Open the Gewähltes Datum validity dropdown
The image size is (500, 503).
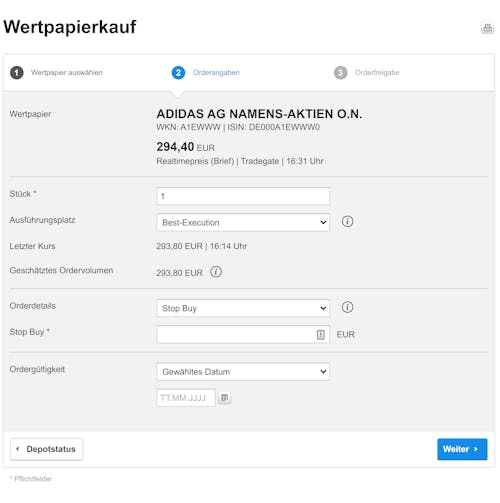243,372
